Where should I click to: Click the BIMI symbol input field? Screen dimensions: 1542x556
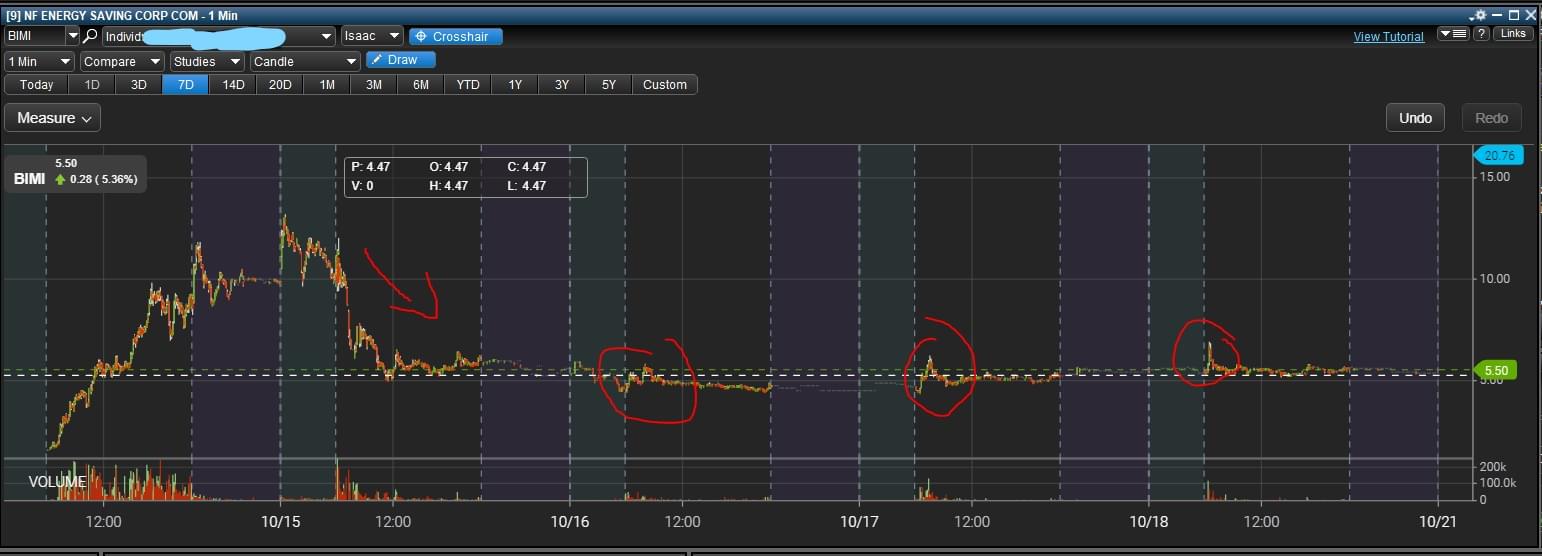point(35,36)
